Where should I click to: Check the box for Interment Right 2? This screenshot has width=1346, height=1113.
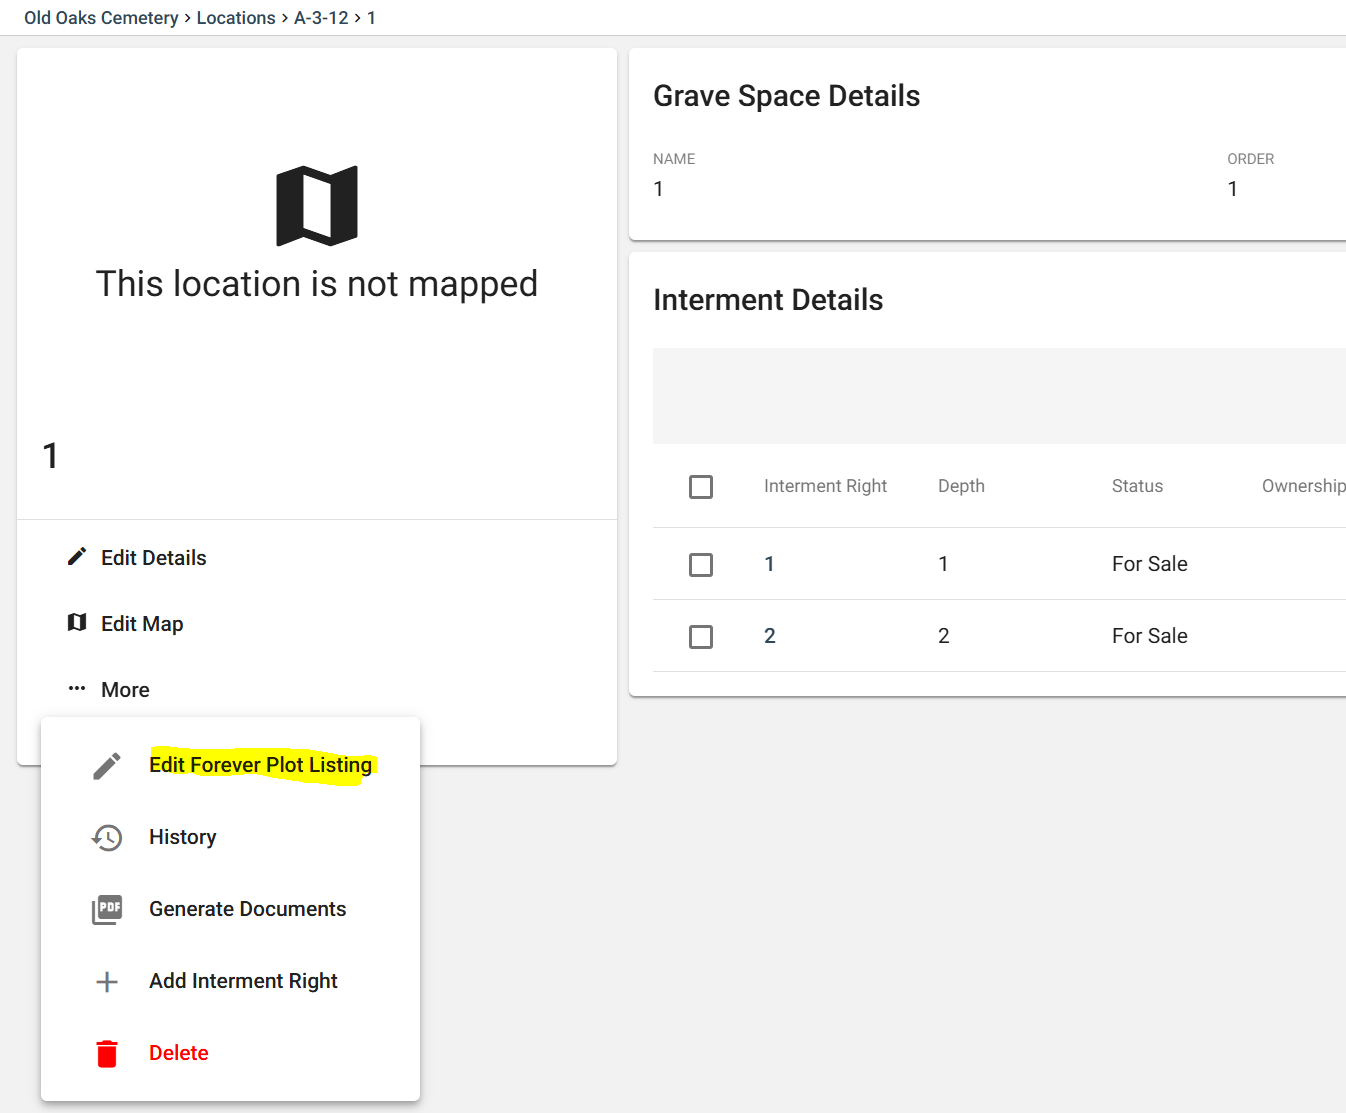[x=701, y=637]
